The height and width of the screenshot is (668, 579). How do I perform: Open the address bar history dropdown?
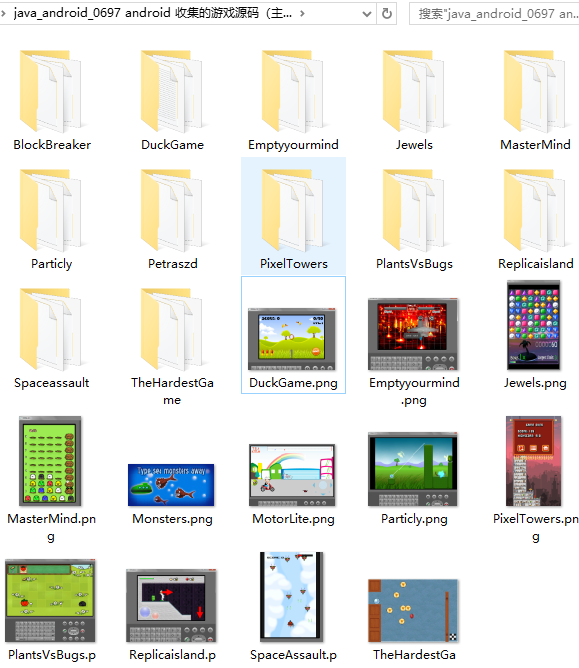(x=366, y=14)
